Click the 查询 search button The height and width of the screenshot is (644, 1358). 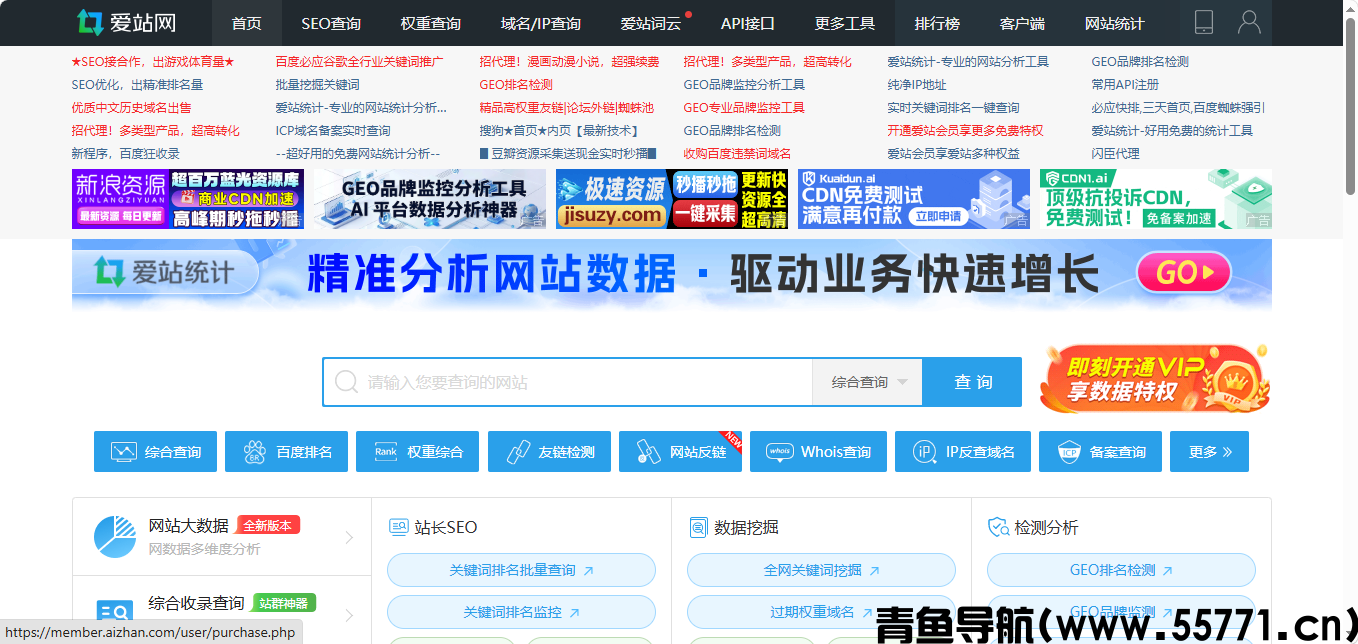coord(973,382)
